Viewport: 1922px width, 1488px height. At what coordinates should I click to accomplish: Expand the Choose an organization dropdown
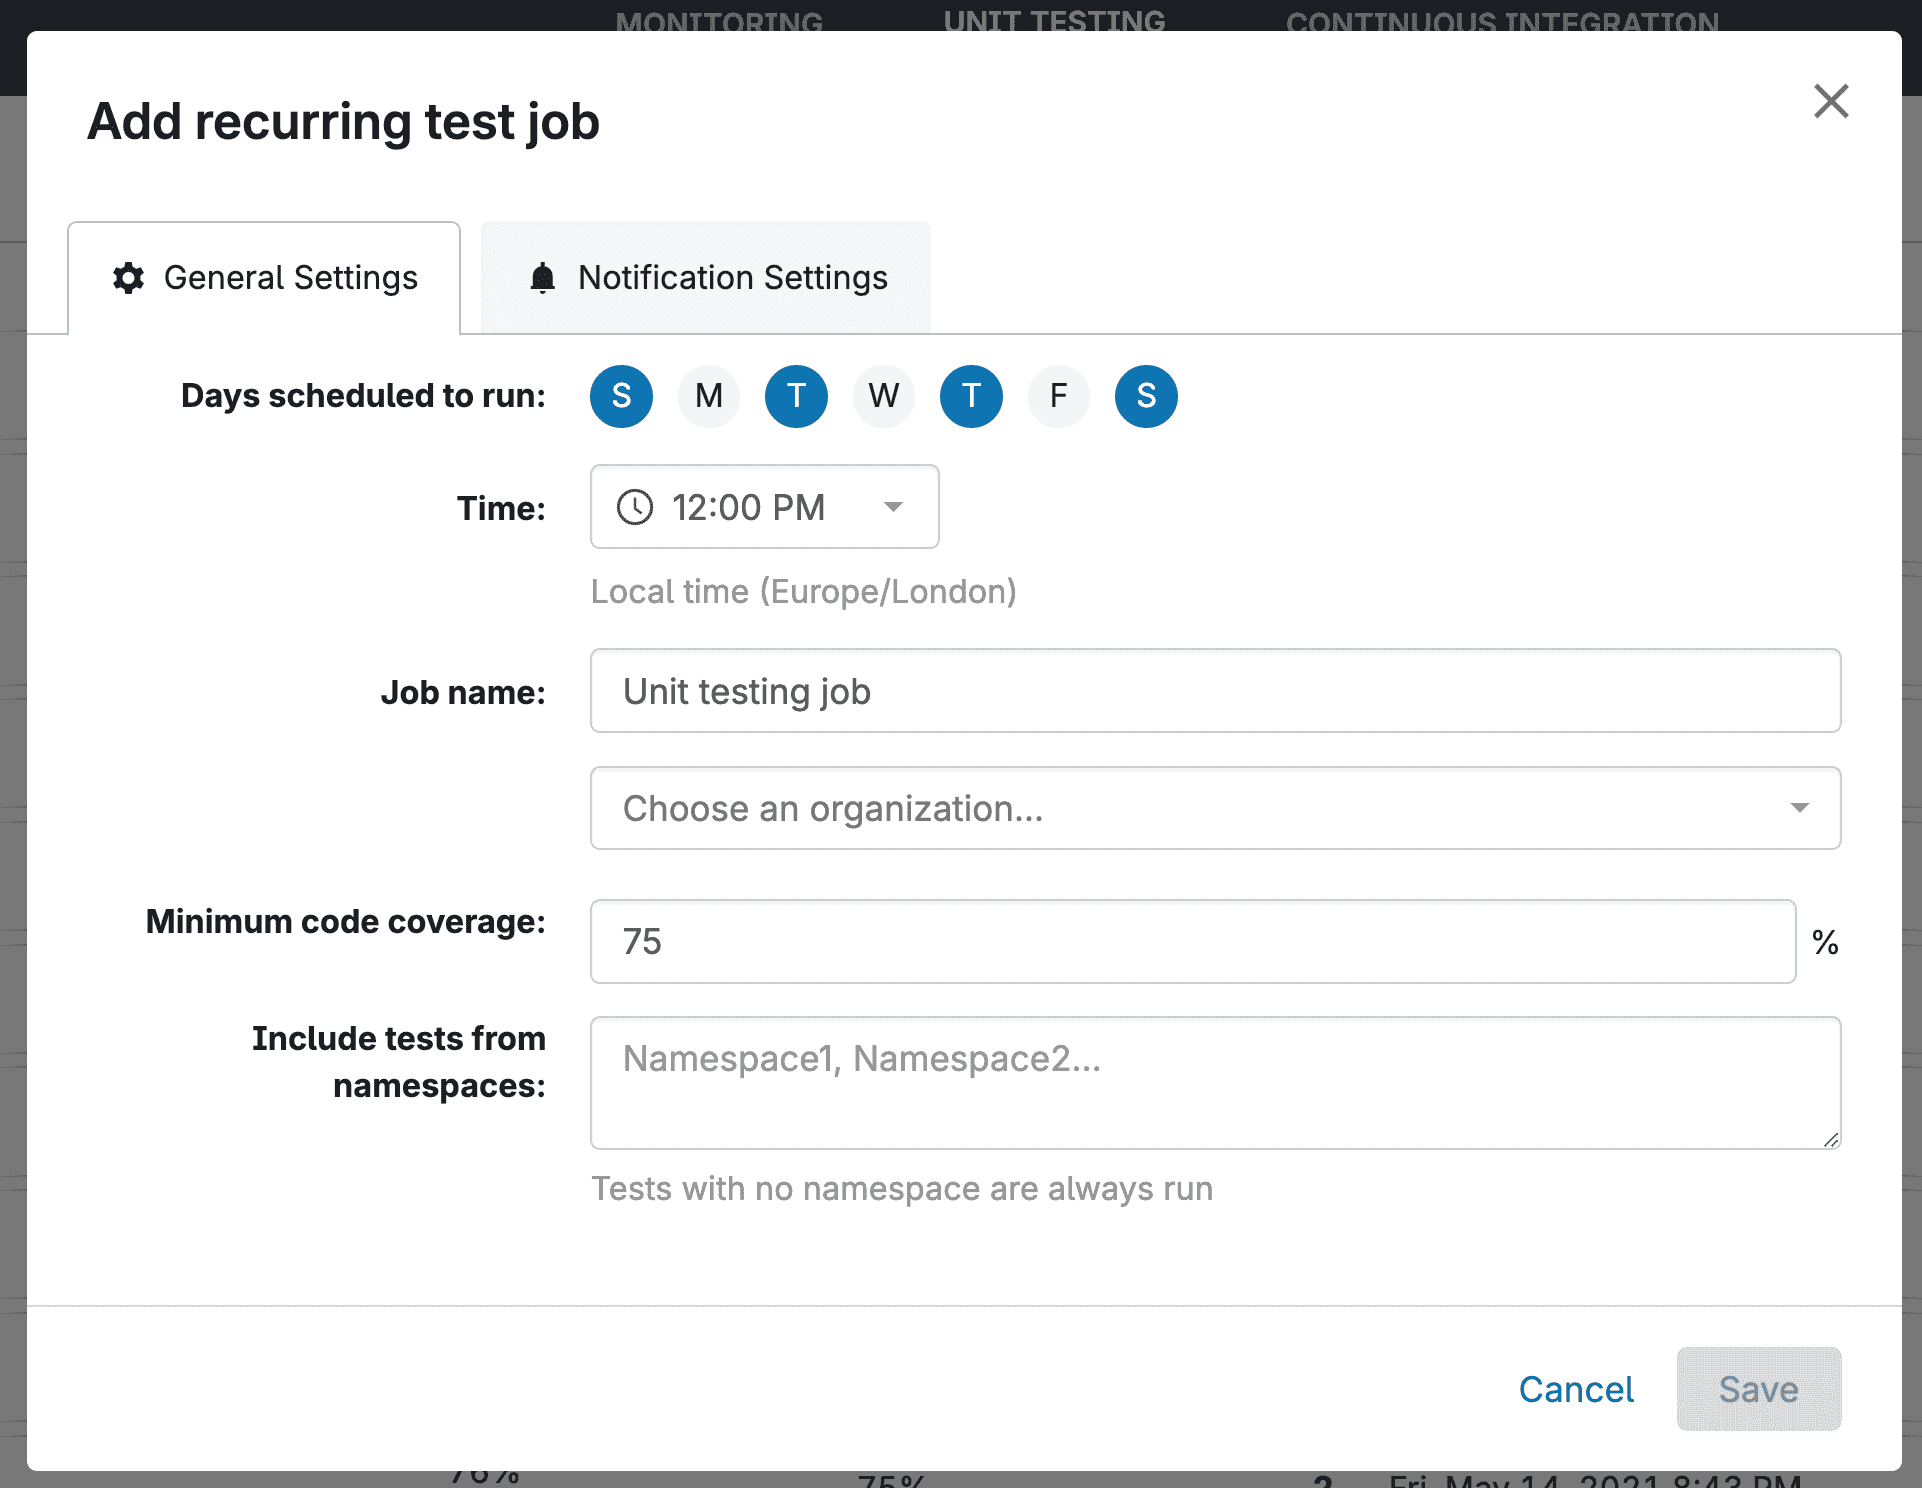point(1215,808)
